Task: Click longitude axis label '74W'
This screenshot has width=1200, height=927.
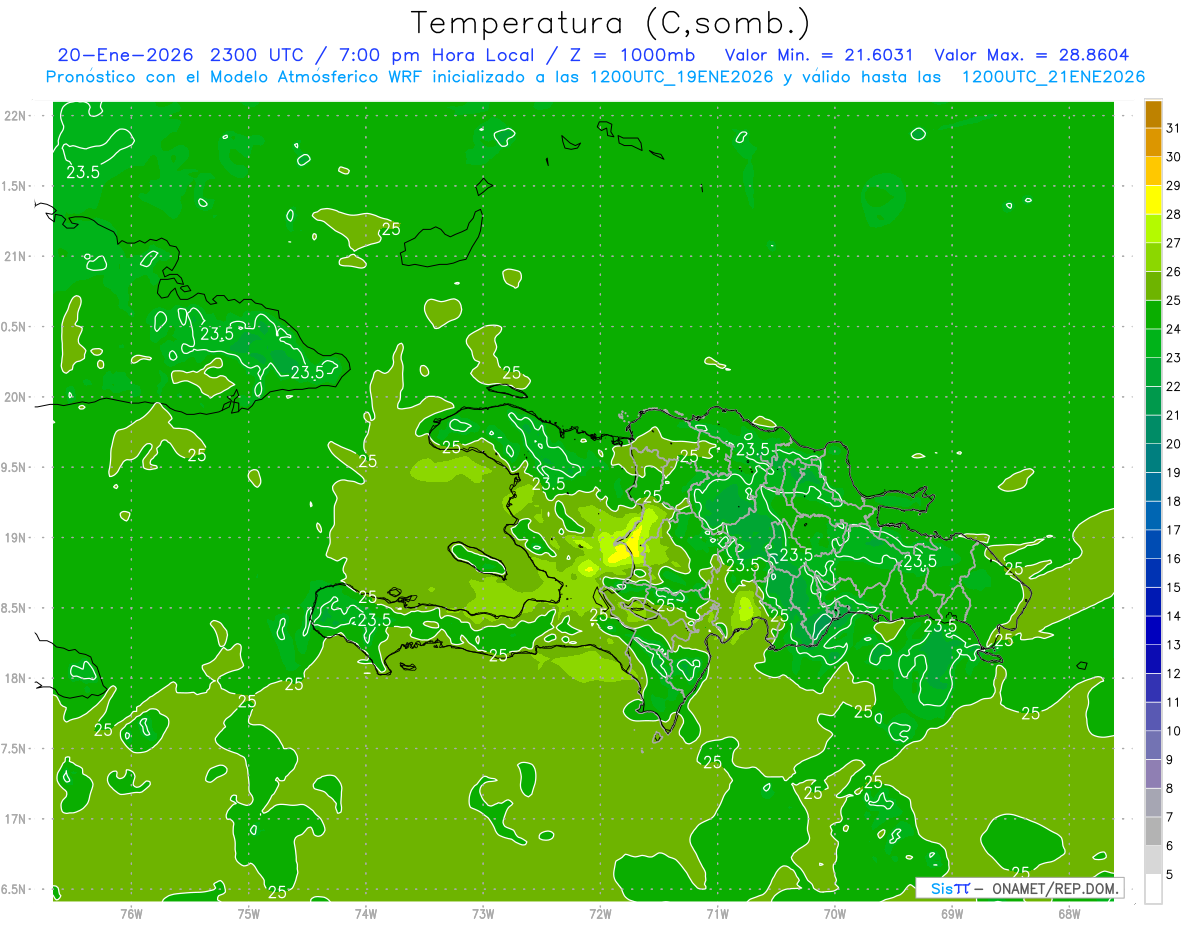Action: coord(366,914)
